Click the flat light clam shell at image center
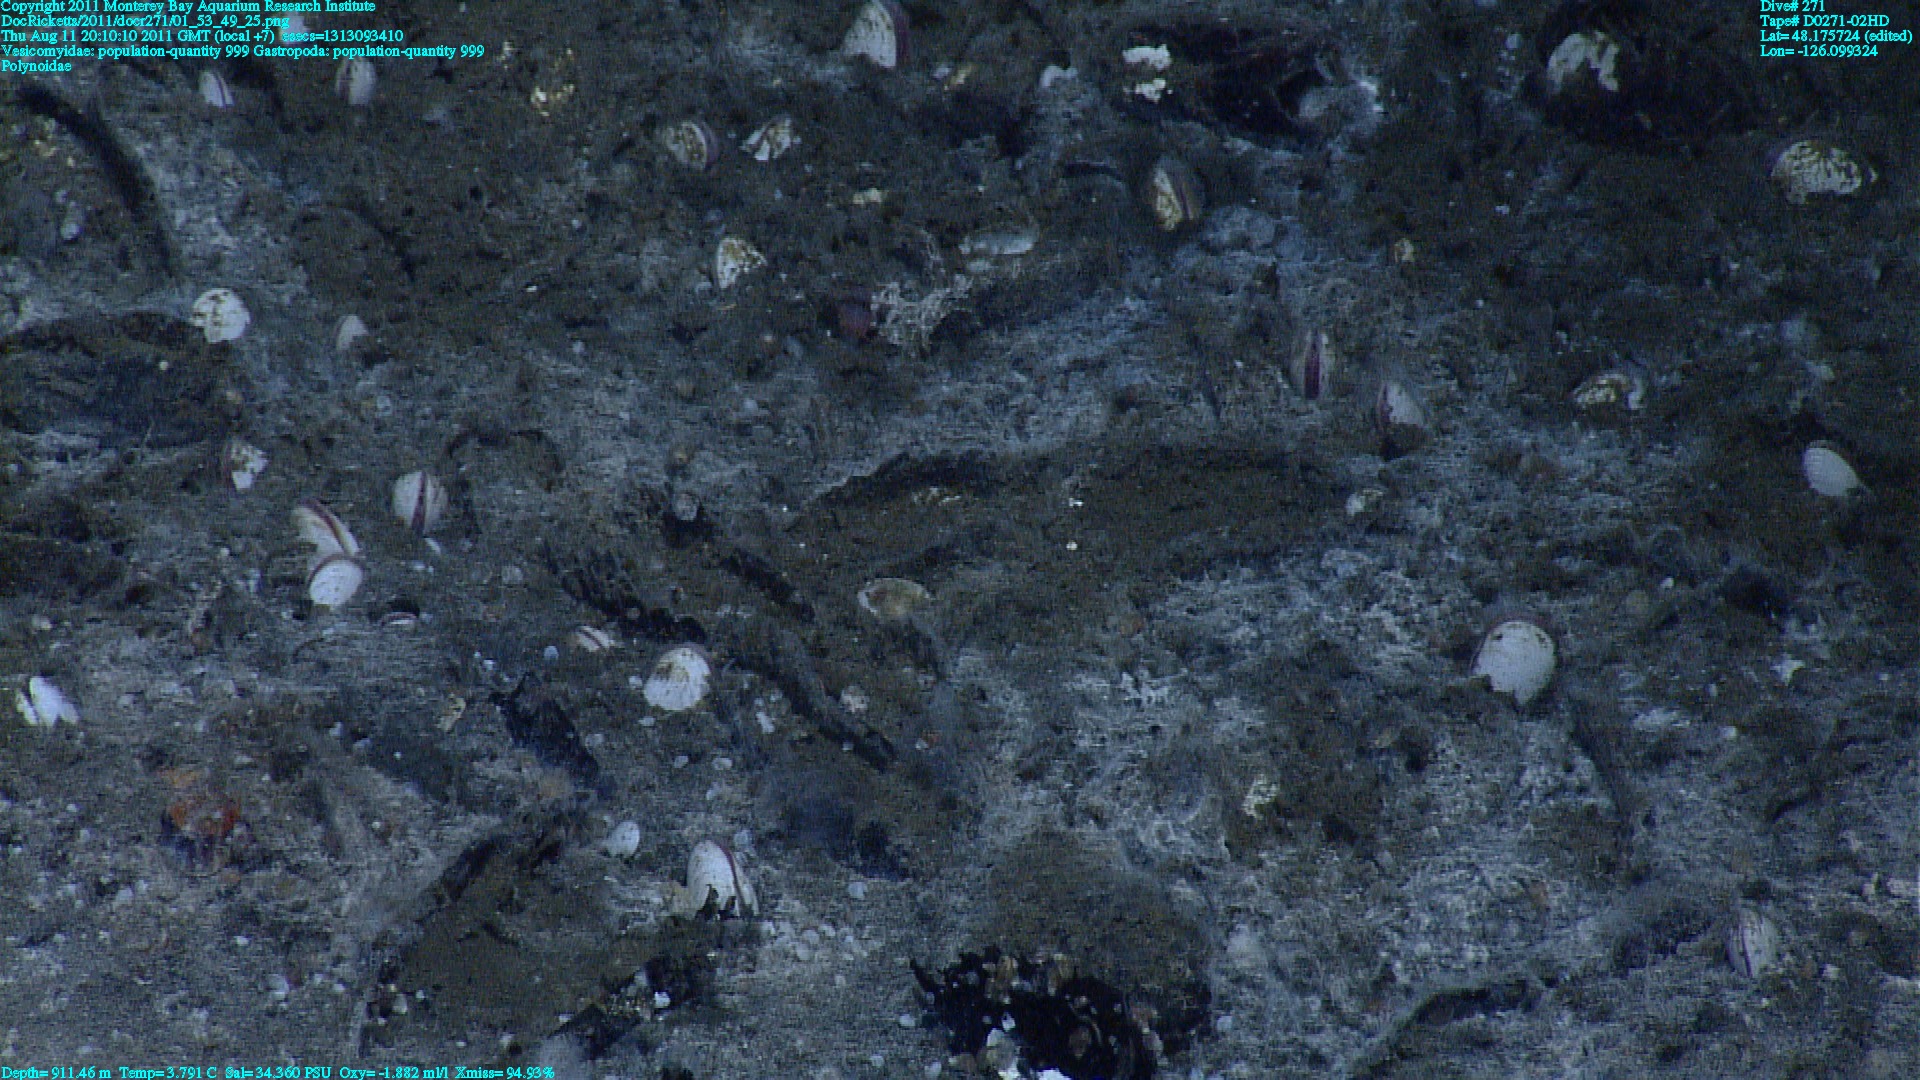This screenshot has height=1080, width=1920. point(893,597)
